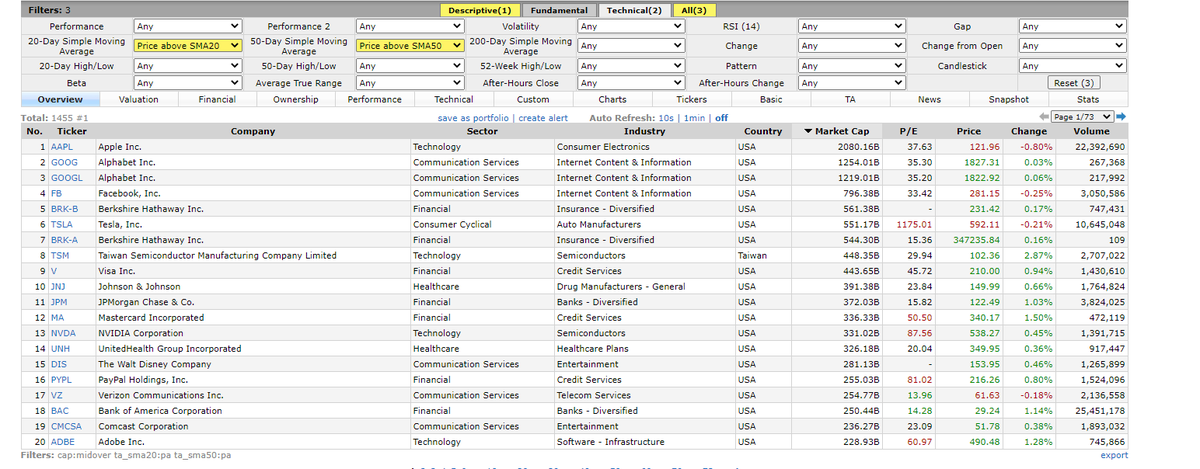The height and width of the screenshot is (469, 1200).
Task: Switch to the Charts view tab
Action: 612,100
